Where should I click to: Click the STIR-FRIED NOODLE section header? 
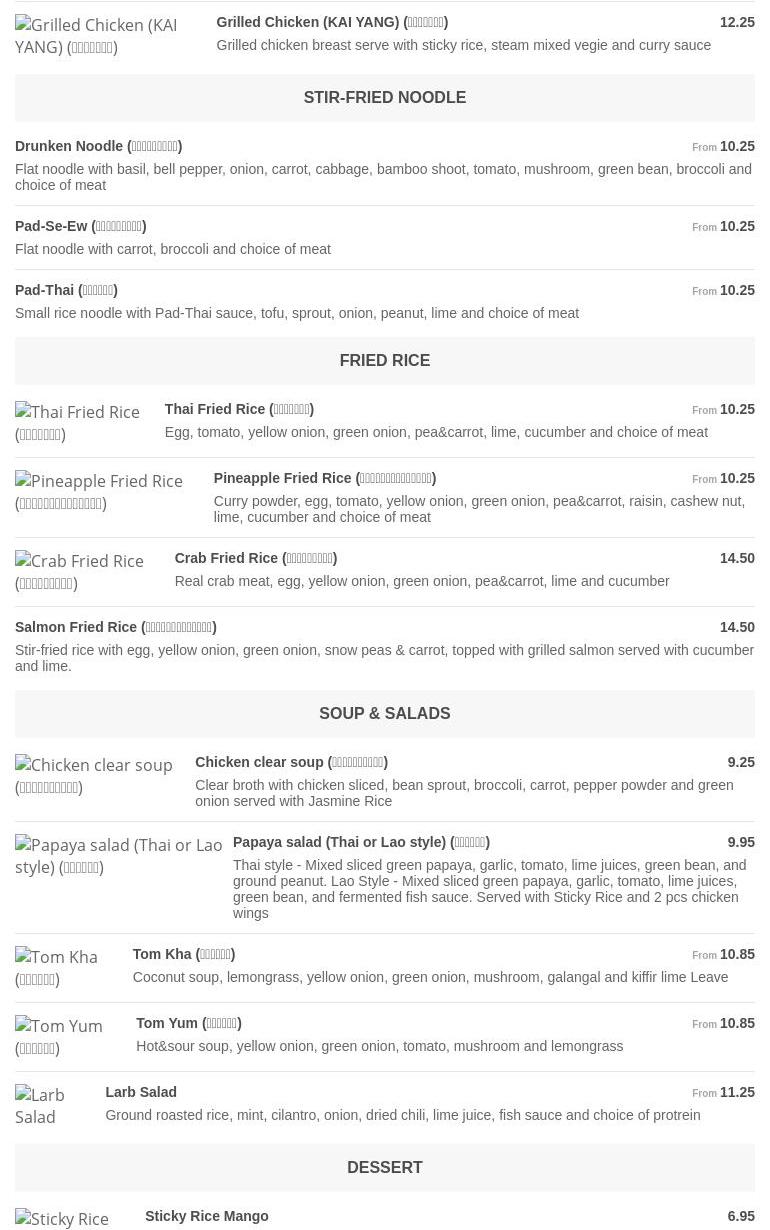tap(385, 98)
